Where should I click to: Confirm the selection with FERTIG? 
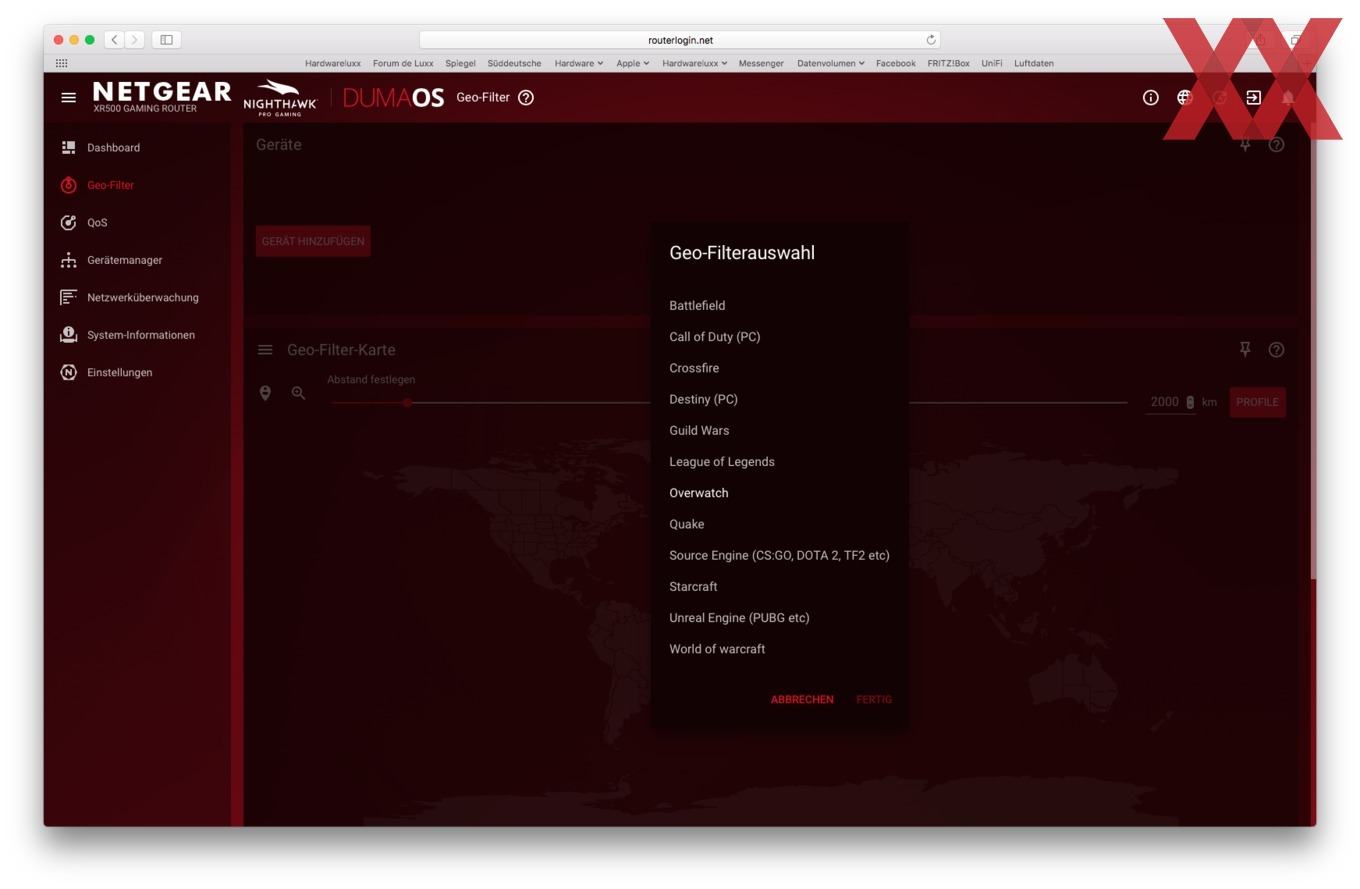(x=874, y=700)
